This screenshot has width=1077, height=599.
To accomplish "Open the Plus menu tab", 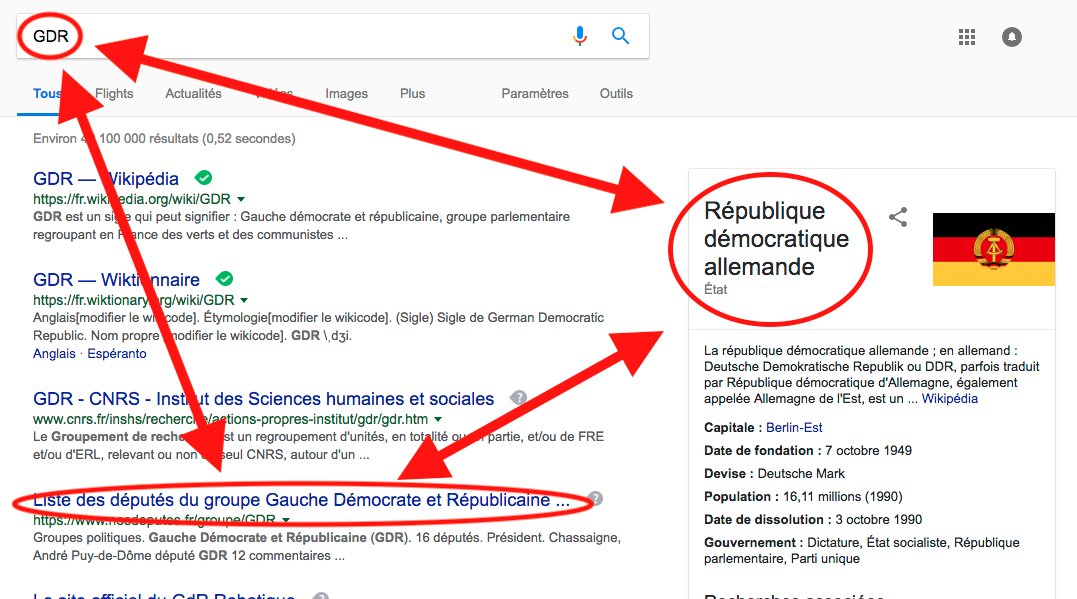I will pyautogui.click(x=412, y=93).
